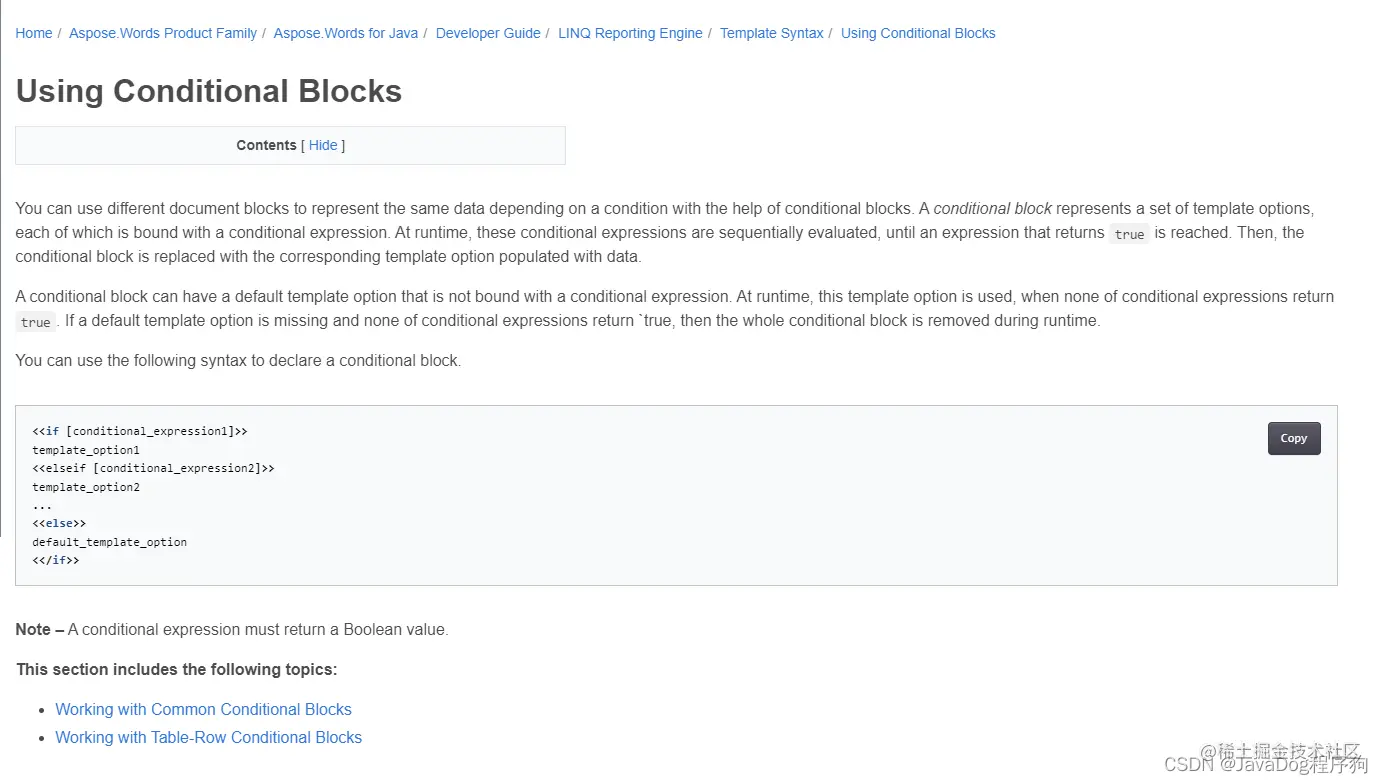1383x784 pixels.
Task: Click the <<else>> line in code block
Action: (x=59, y=523)
